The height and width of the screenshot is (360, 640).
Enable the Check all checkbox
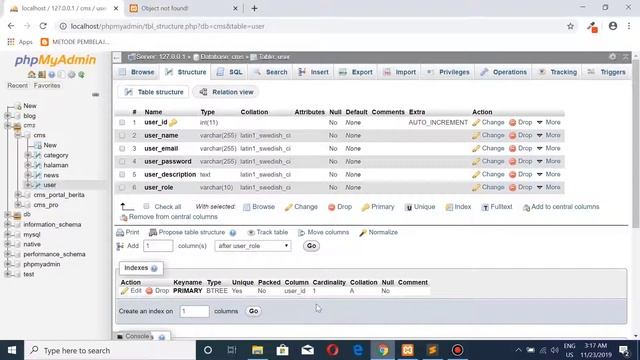point(147,207)
